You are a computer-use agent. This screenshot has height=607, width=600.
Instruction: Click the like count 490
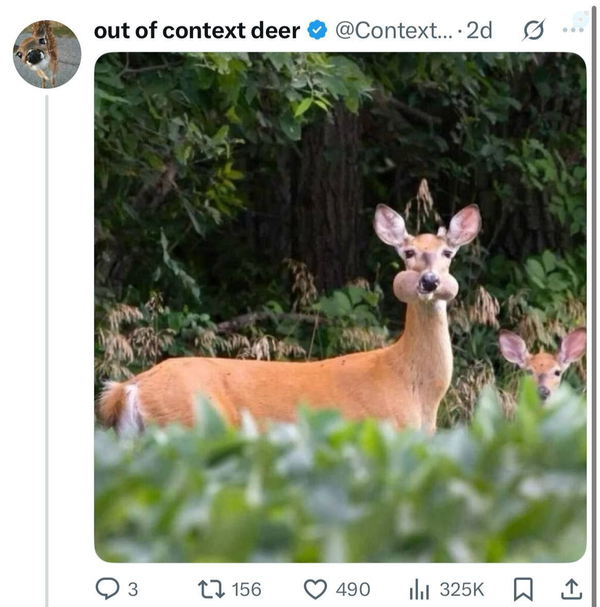pyautogui.click(x=352, y=589)
